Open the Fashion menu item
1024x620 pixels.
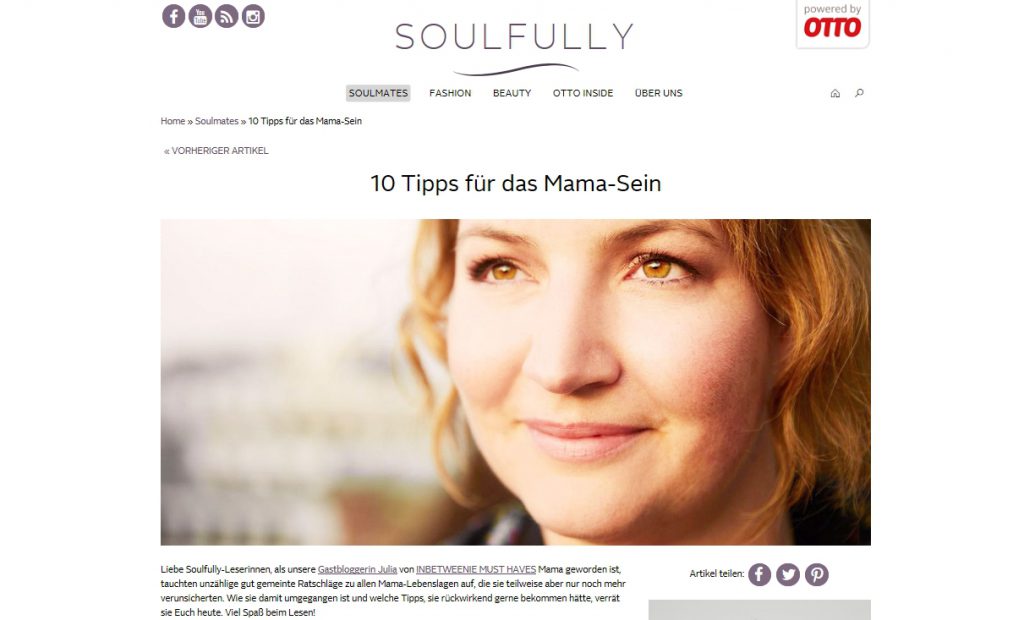coord(450,93)
